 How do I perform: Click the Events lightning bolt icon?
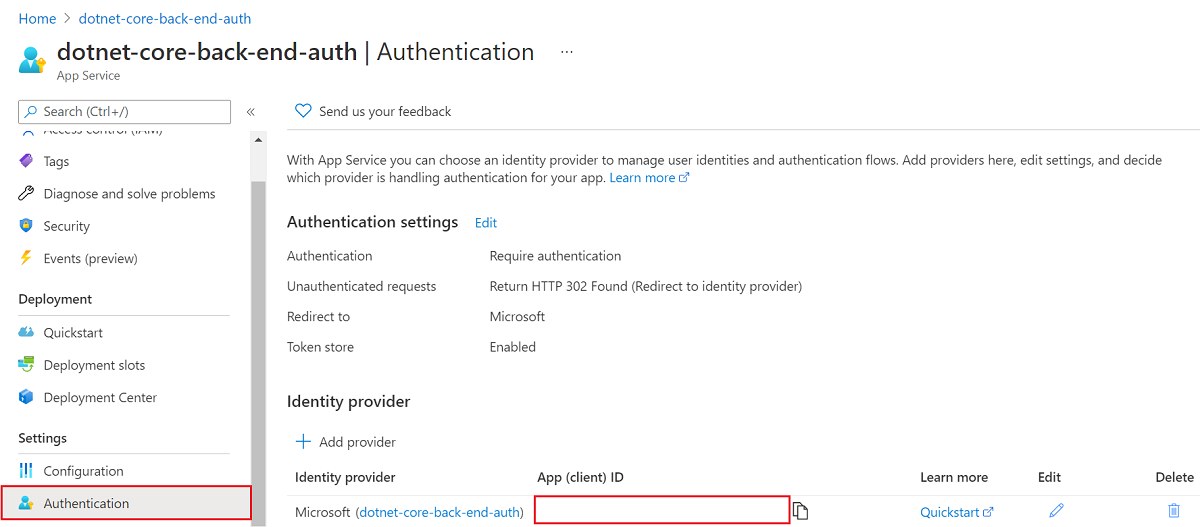point(26,258)
